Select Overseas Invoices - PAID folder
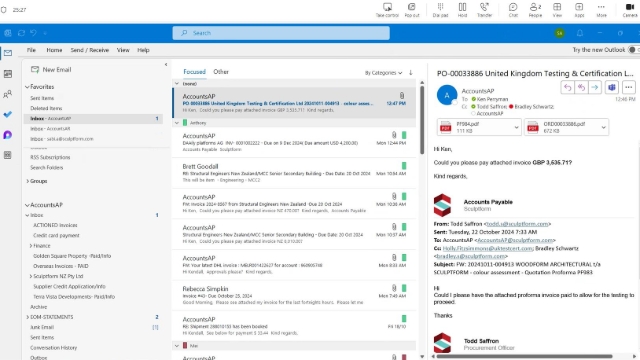The image size is (640, 360). (x=61, y=266)
